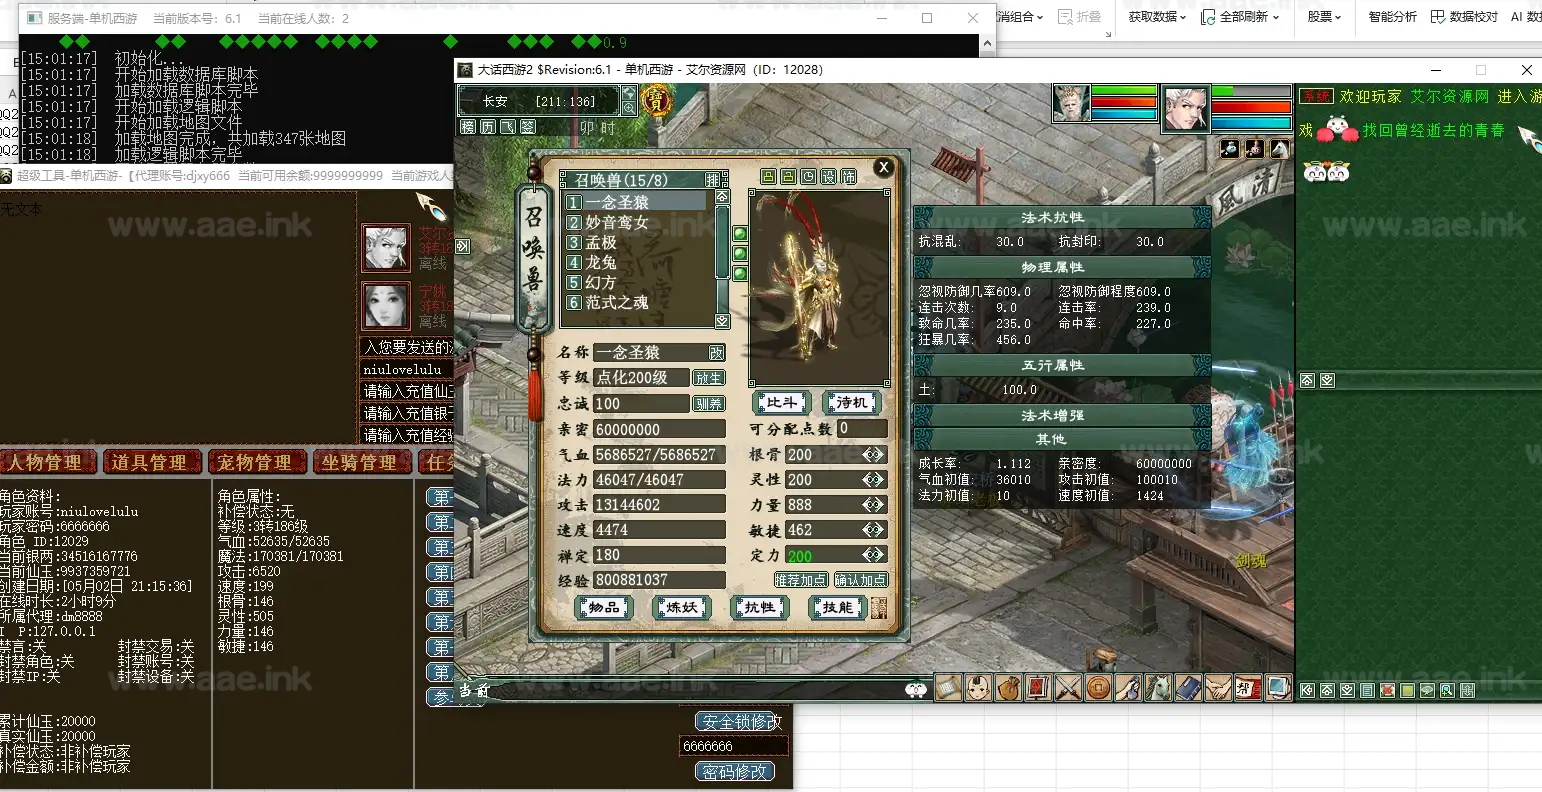Open the inventory bag icon in game toolbar
Screen dimensions: 1542x792
point(1009,687)
